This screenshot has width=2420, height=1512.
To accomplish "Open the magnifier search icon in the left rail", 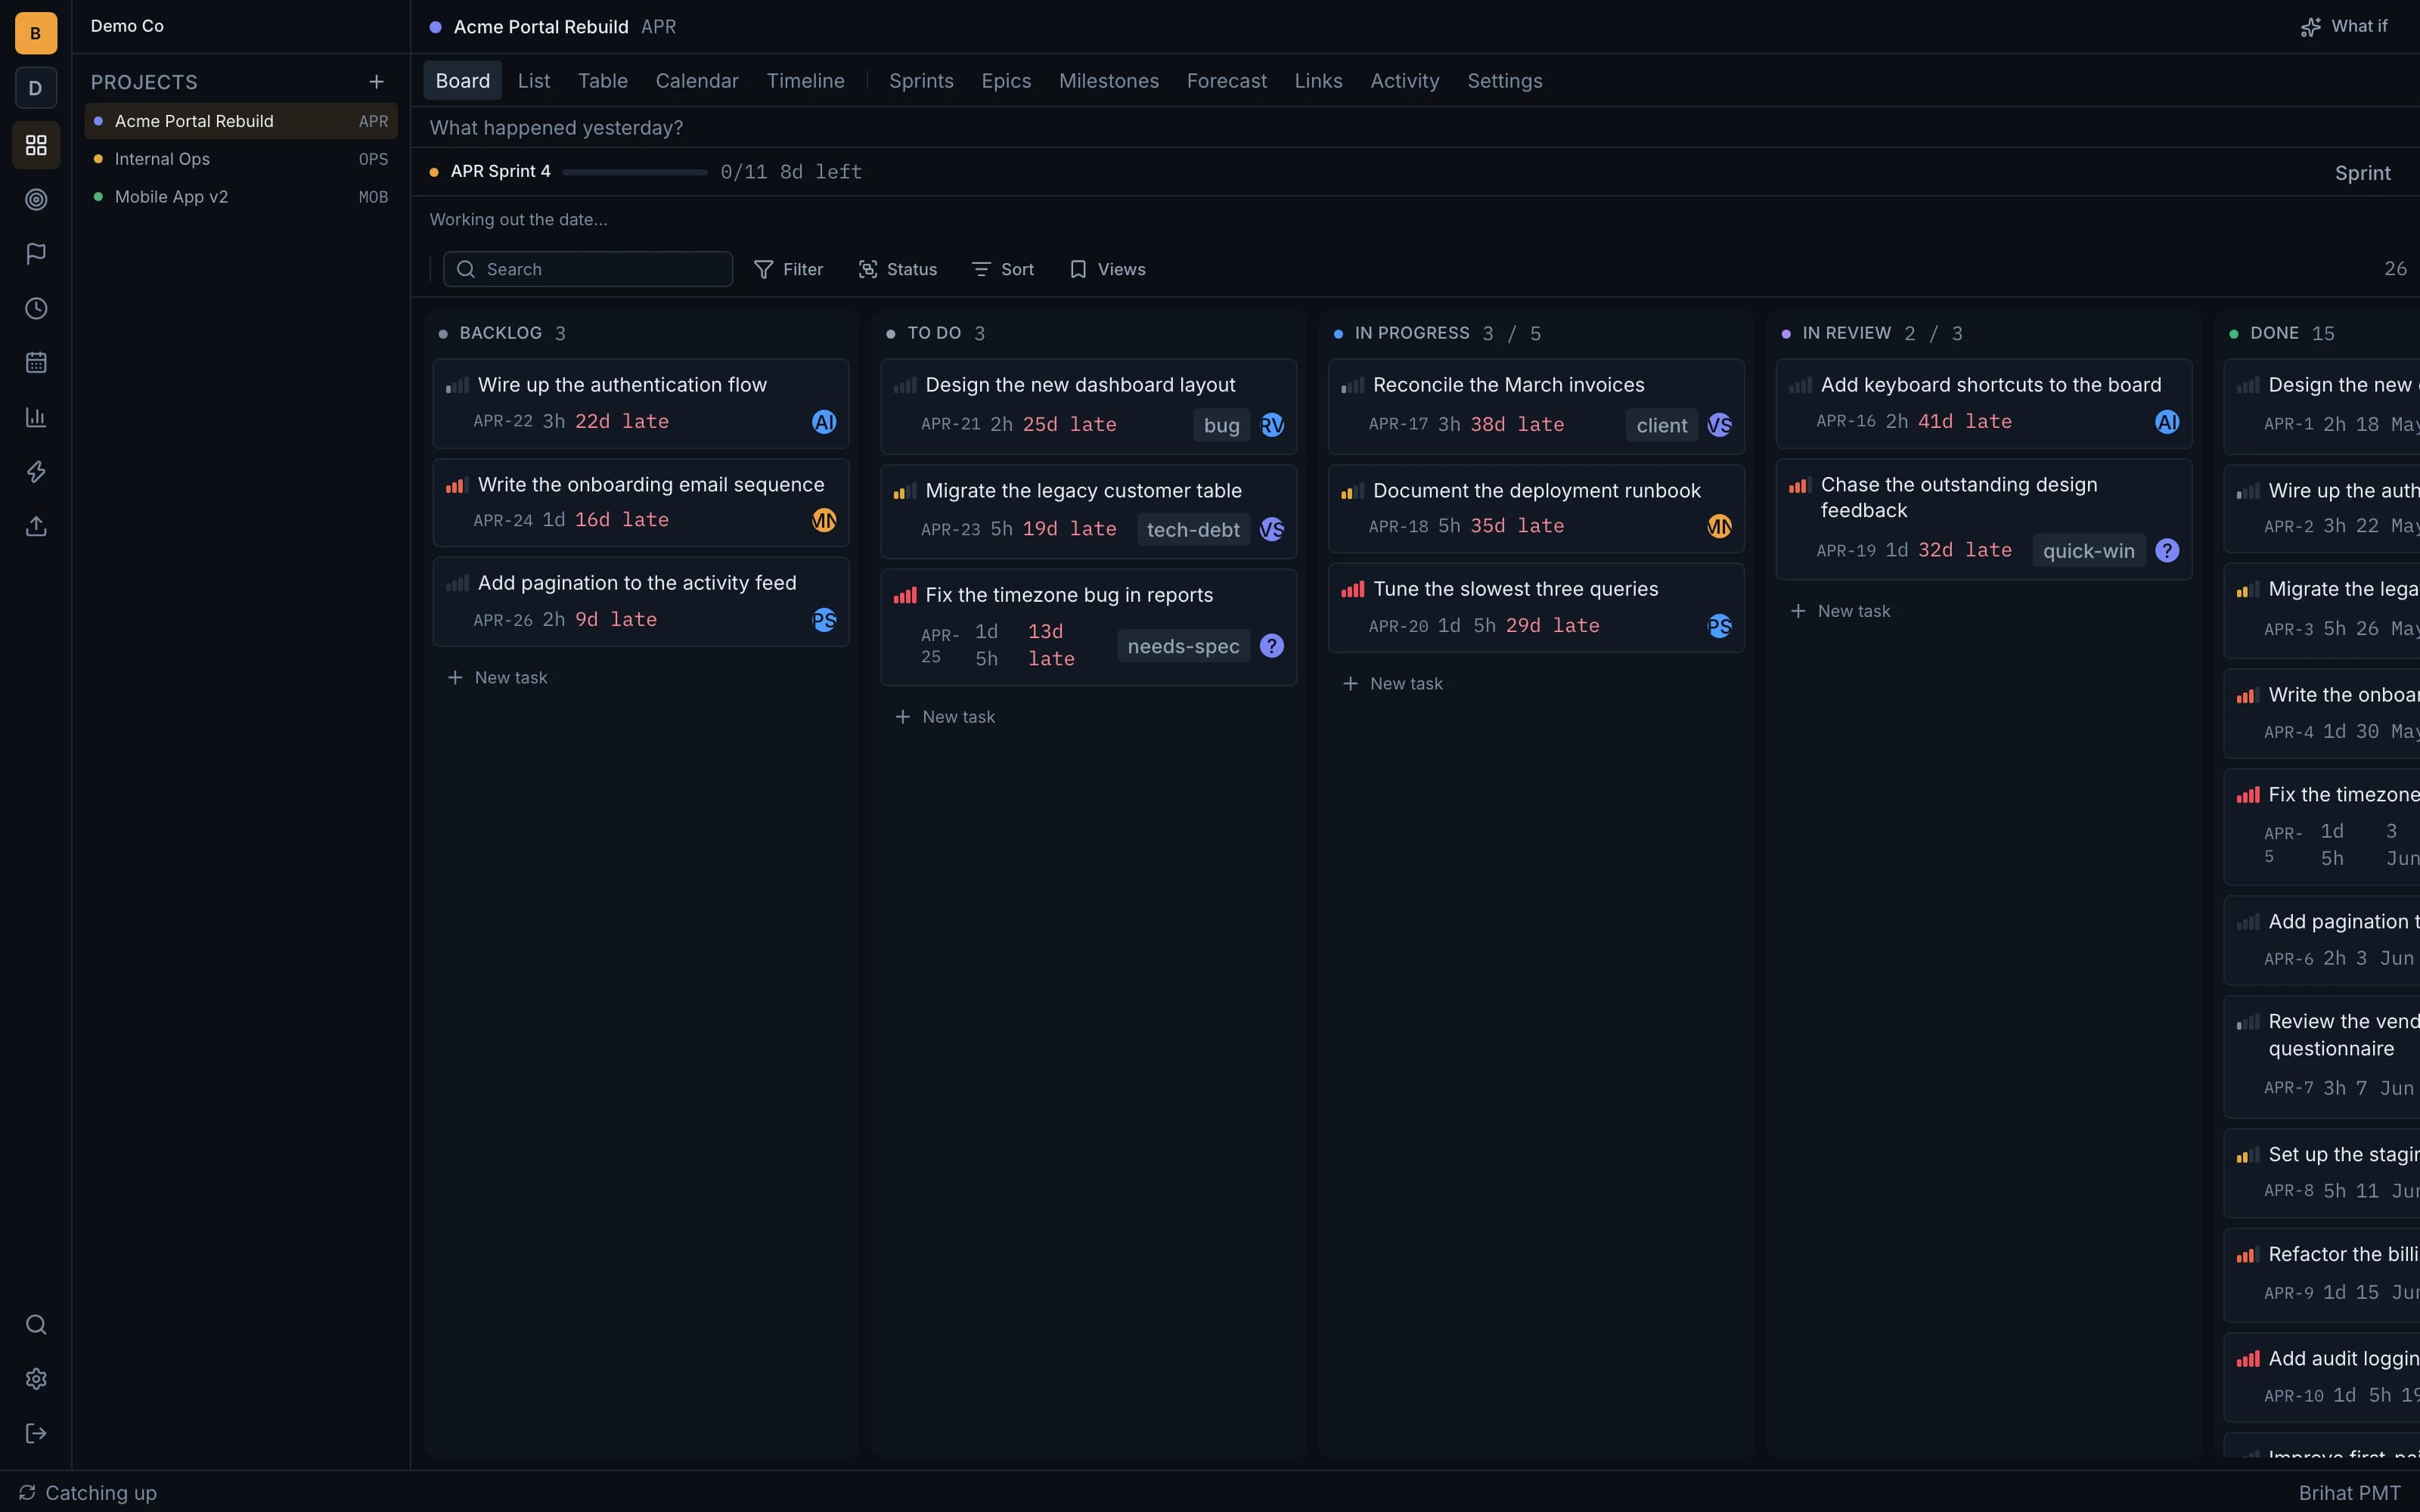I will (36, 1325).
